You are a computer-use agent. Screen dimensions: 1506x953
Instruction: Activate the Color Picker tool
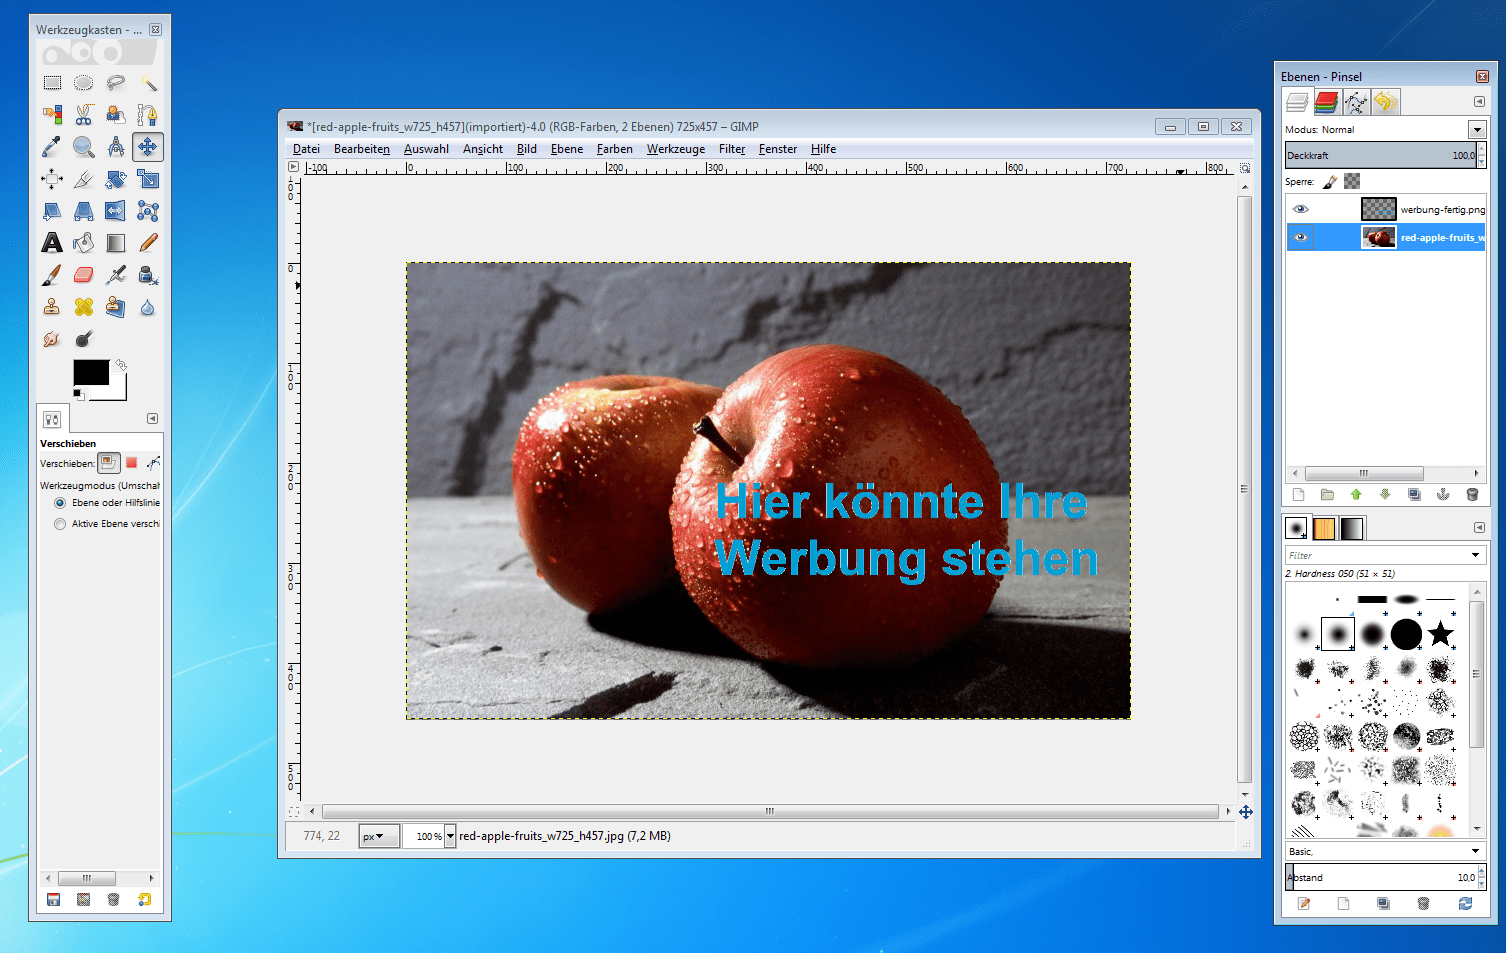[51, 145]
